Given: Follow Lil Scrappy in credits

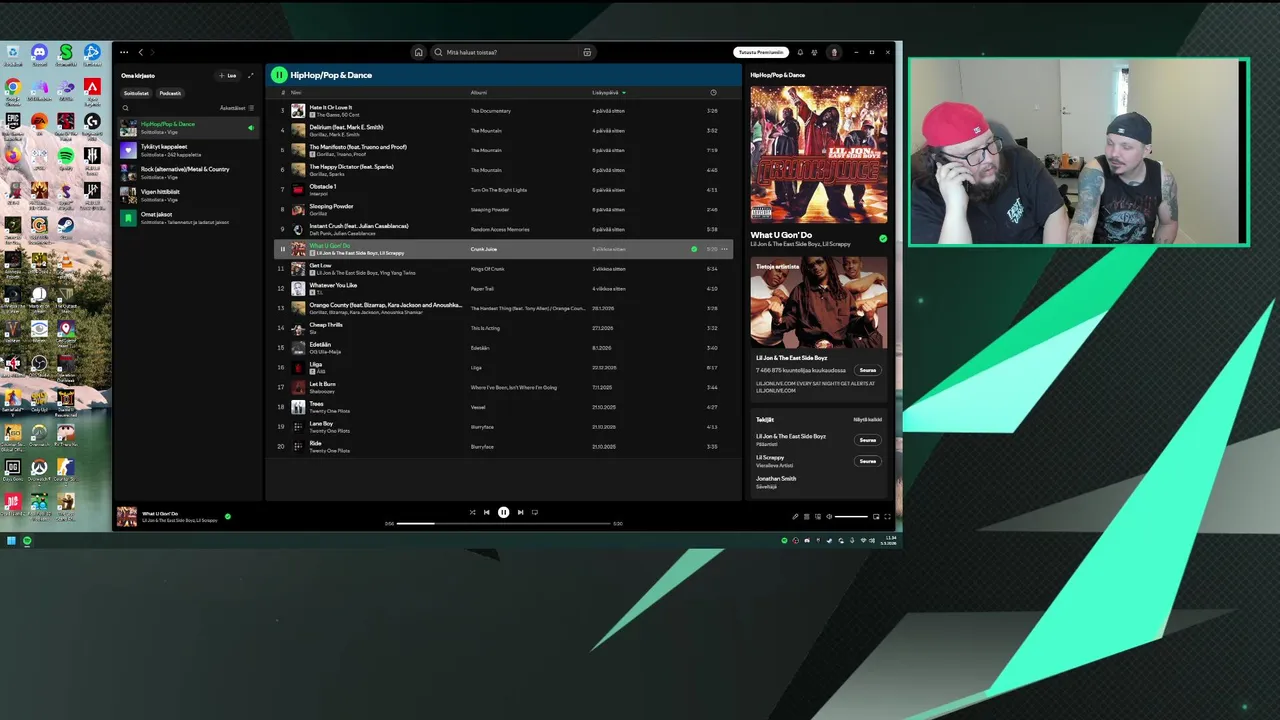Looking at the screenshot, I should tap(867, 461).
